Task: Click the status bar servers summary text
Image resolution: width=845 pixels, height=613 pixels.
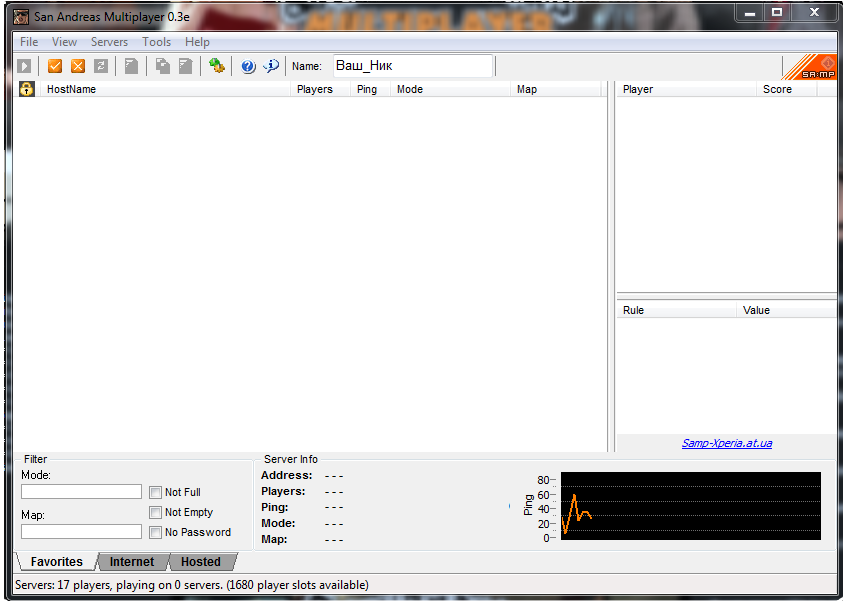Action: pyautogui.click(x=192, y=586)
